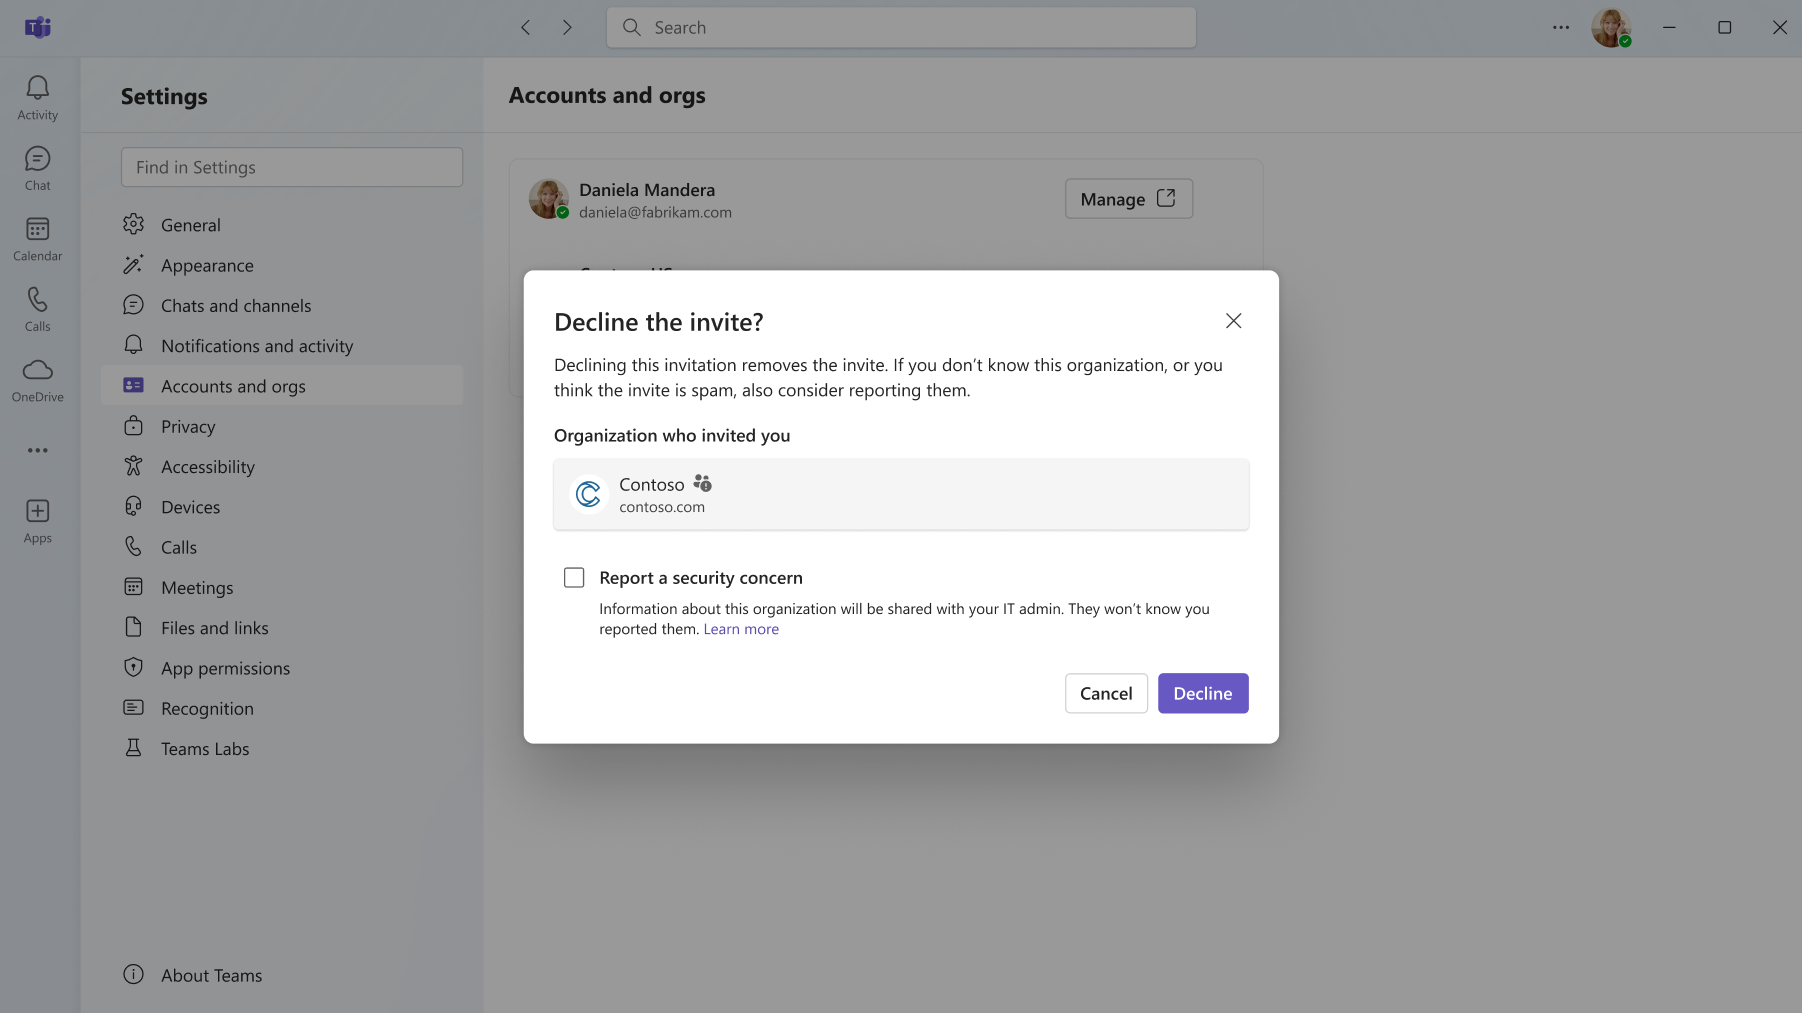Viewport: 1802px width, 1013px height.
Task: Close the Decline the invite dialog
Action: click(x=1233, y=321)
